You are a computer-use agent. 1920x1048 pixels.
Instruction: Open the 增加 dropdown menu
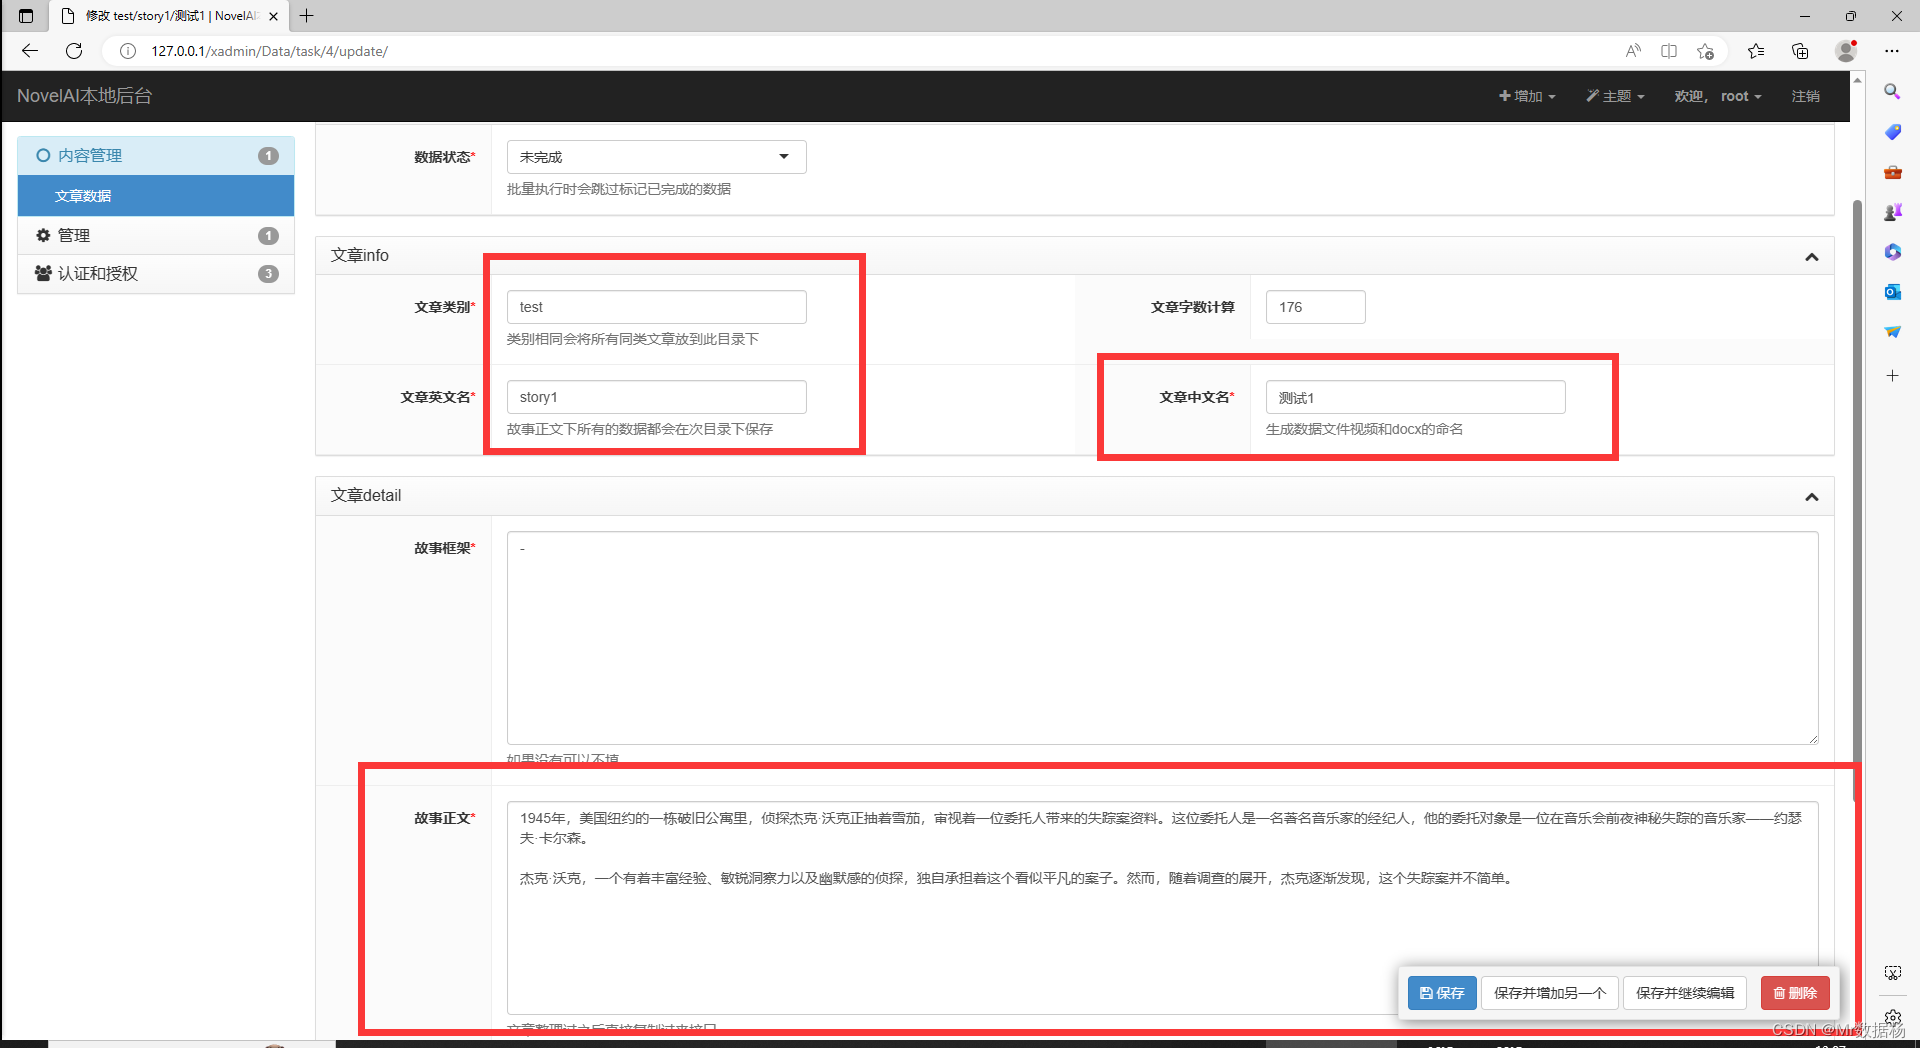(x=1527, y=96)
